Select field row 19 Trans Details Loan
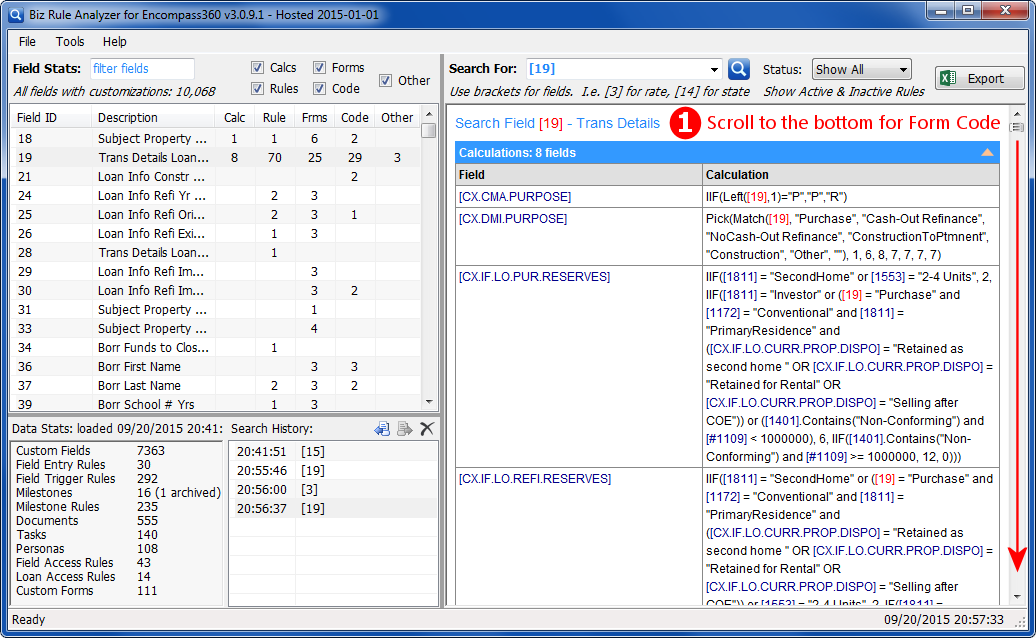This screenshot has height=638, width=1036. pos(216,158)
